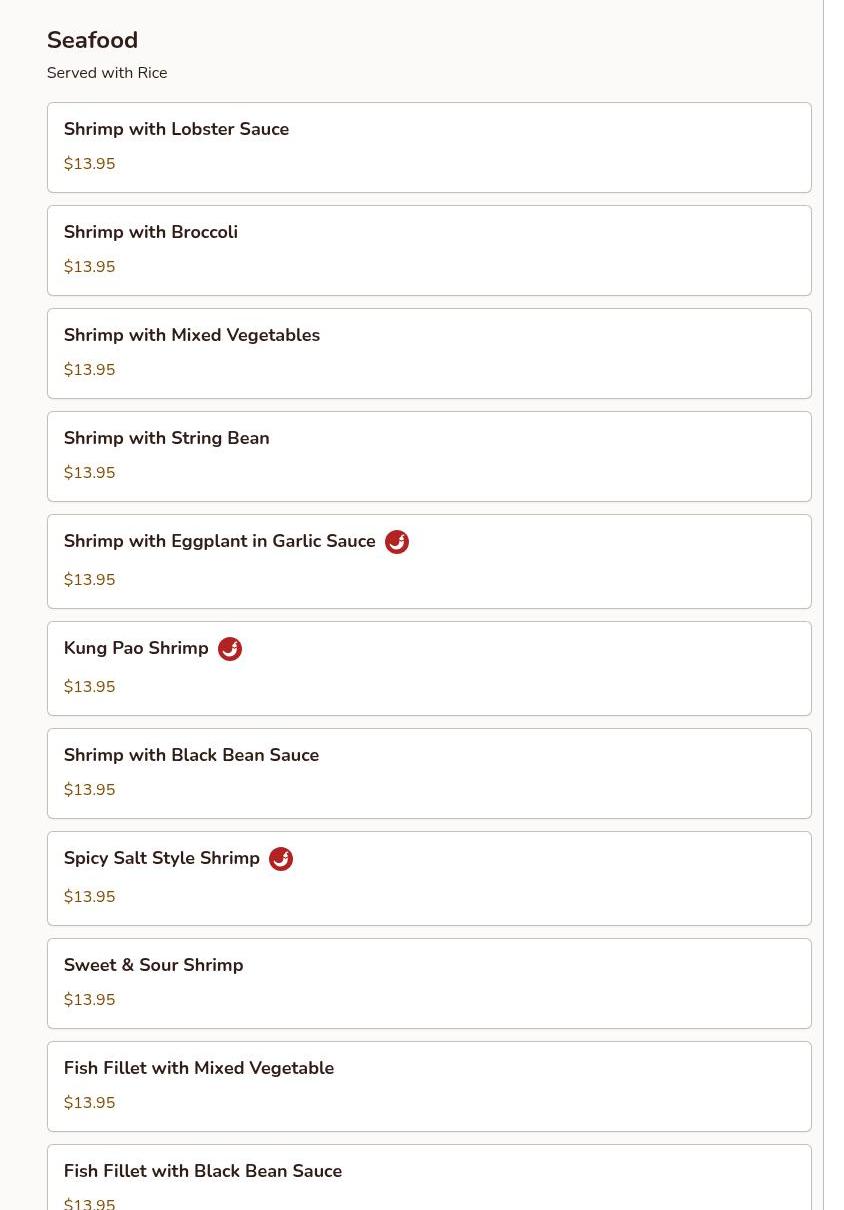Open the Spicy Salt Style Shrimp title
Viewport: 844px width, 1210px height.
[162, 858]
